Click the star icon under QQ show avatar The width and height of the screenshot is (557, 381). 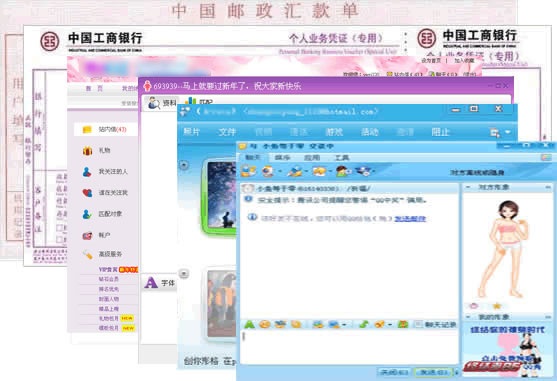497,306
